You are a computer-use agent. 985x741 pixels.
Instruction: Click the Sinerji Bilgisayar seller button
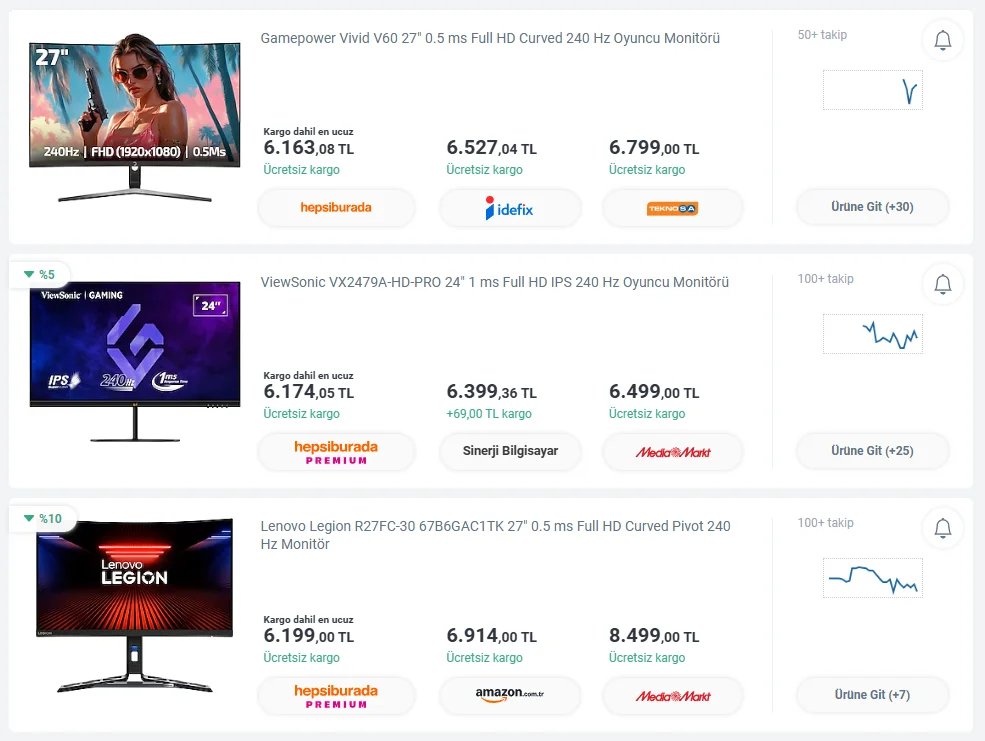pos(510,451)
